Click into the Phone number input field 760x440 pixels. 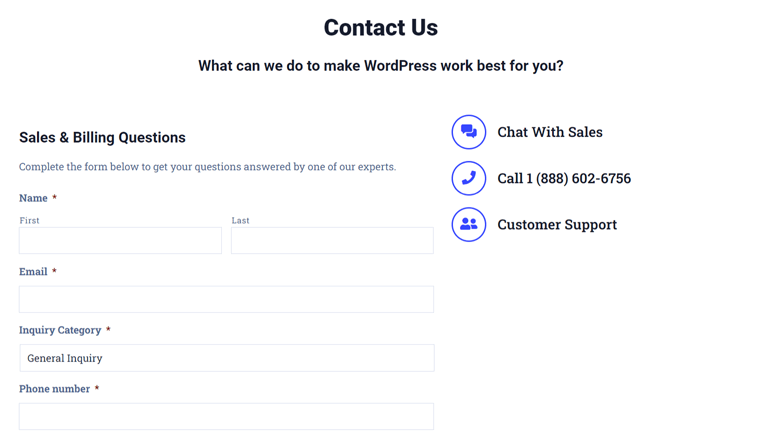(226, 416)
